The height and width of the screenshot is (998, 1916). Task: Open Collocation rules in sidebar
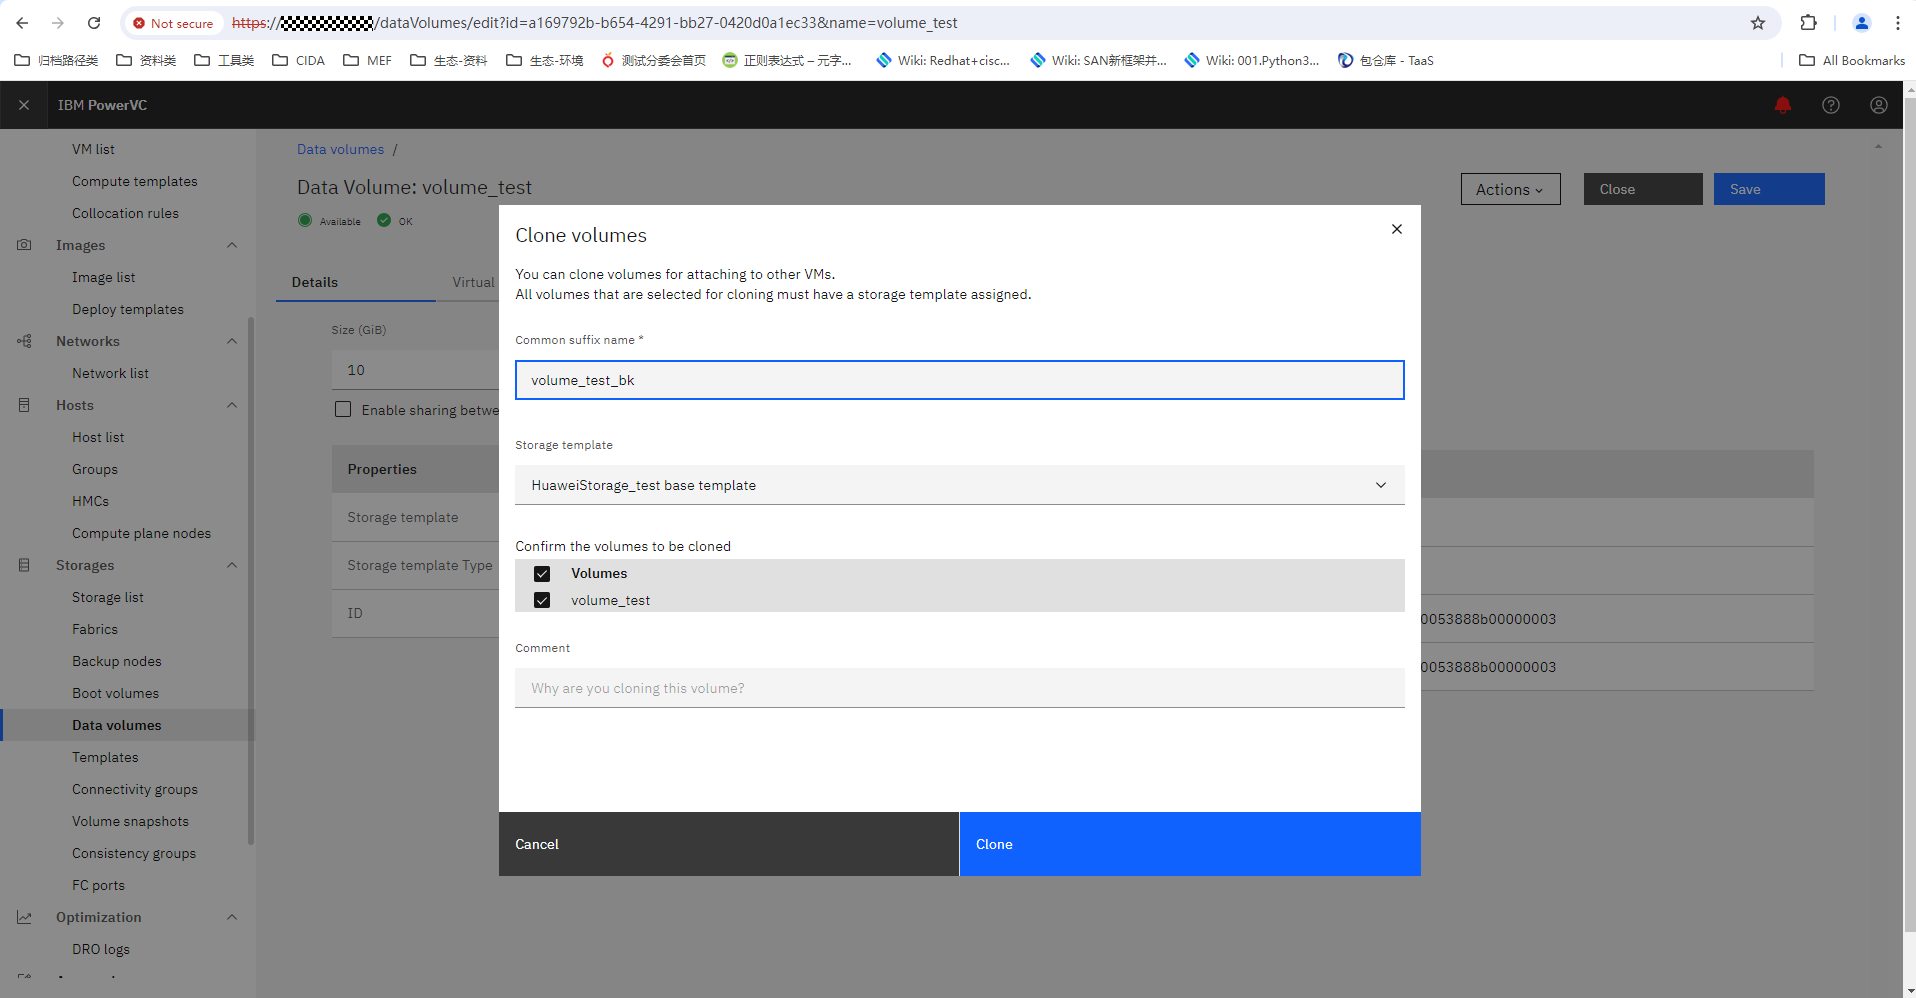(x=125, y=213)
